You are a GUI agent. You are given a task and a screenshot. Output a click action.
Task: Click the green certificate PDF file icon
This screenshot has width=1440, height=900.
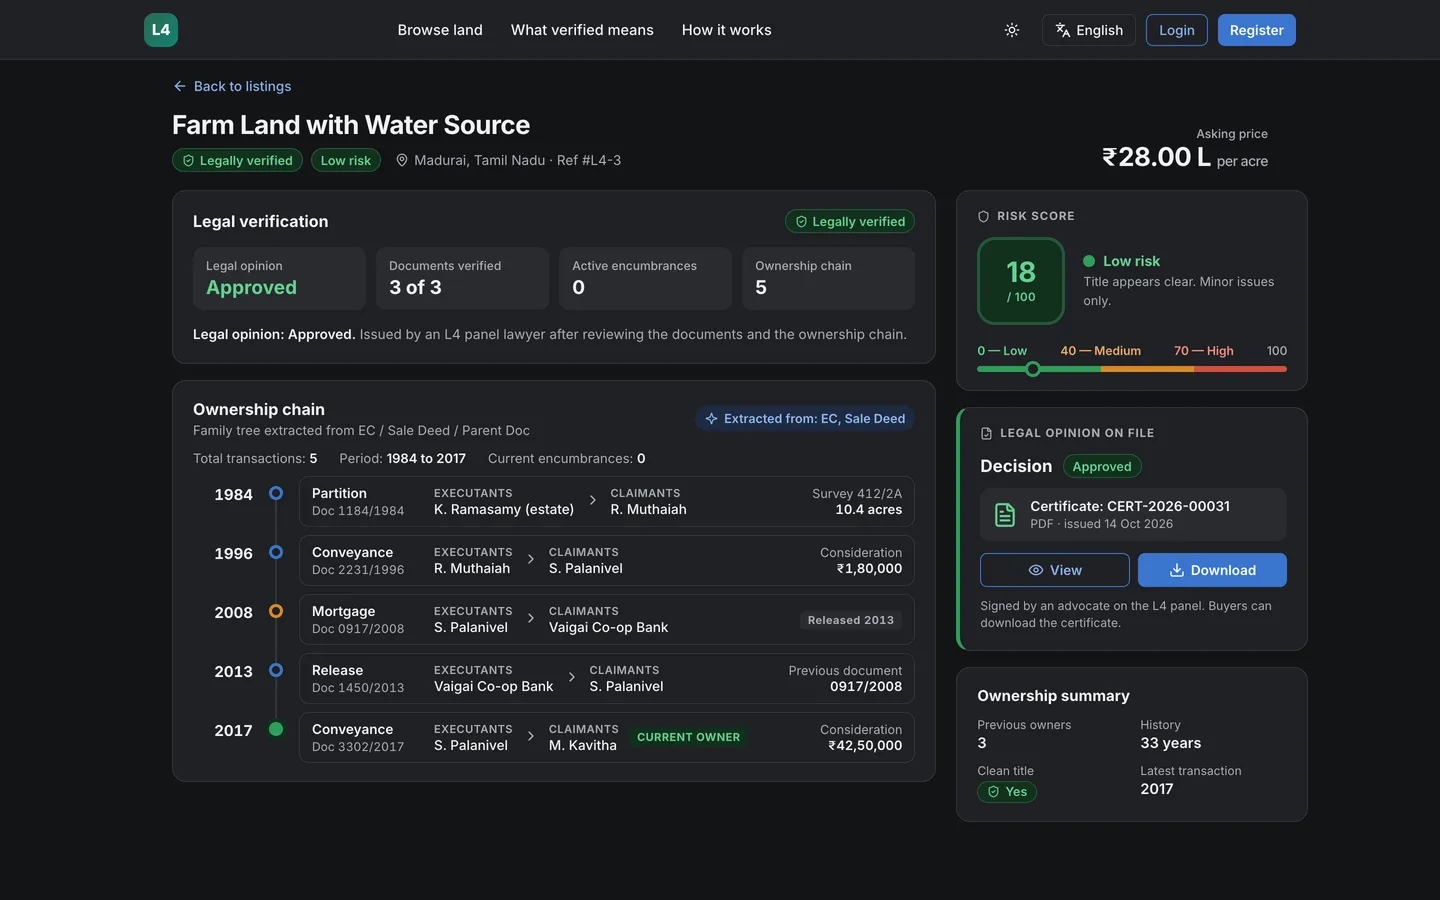1005,515
